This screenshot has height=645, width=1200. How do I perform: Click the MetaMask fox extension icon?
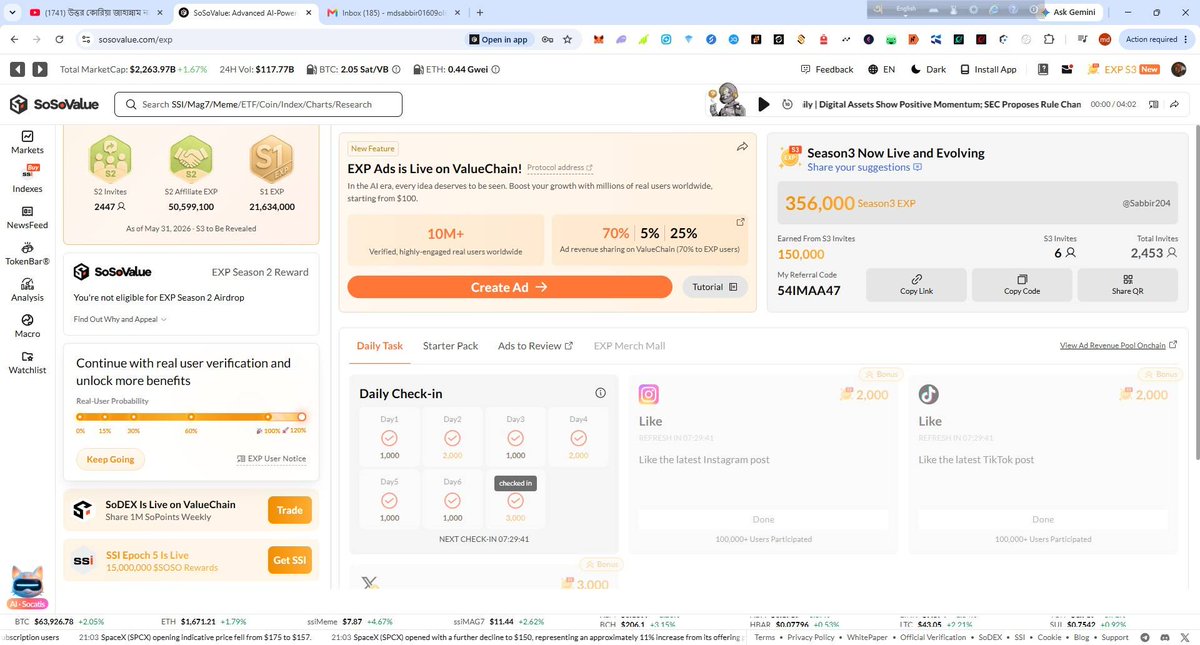click(x=598, y=39)
